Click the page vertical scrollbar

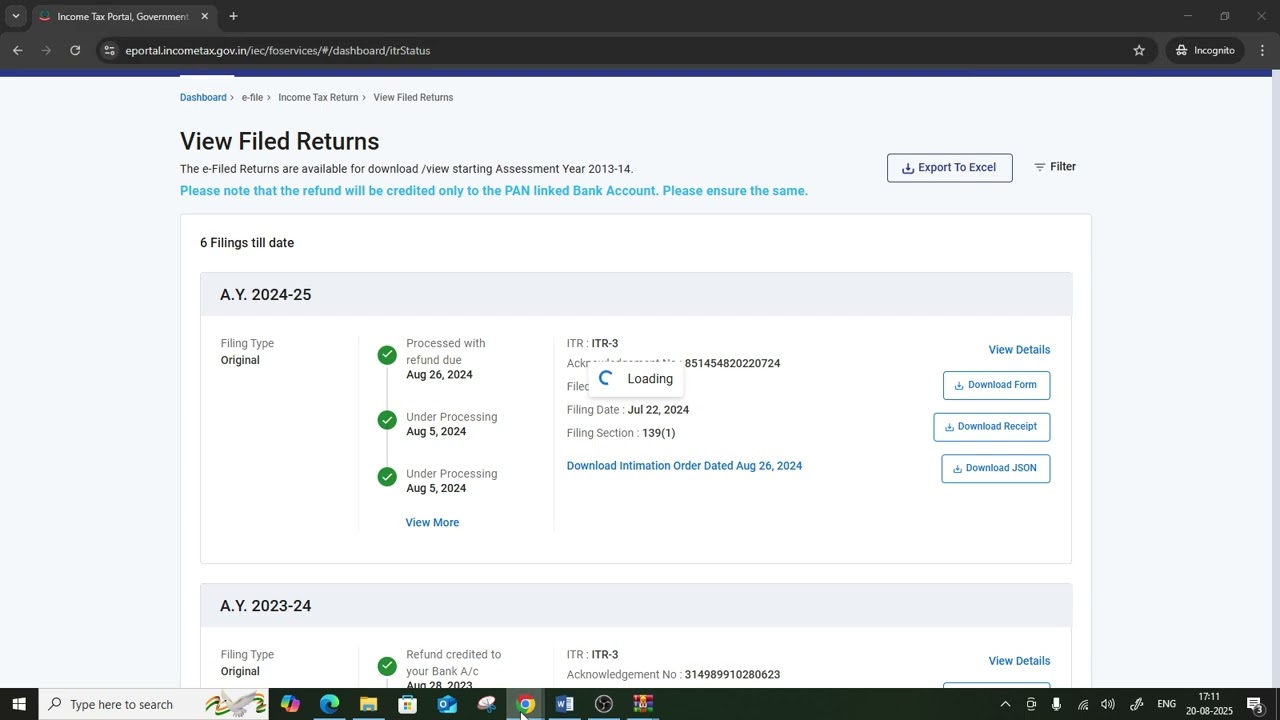1275,380
